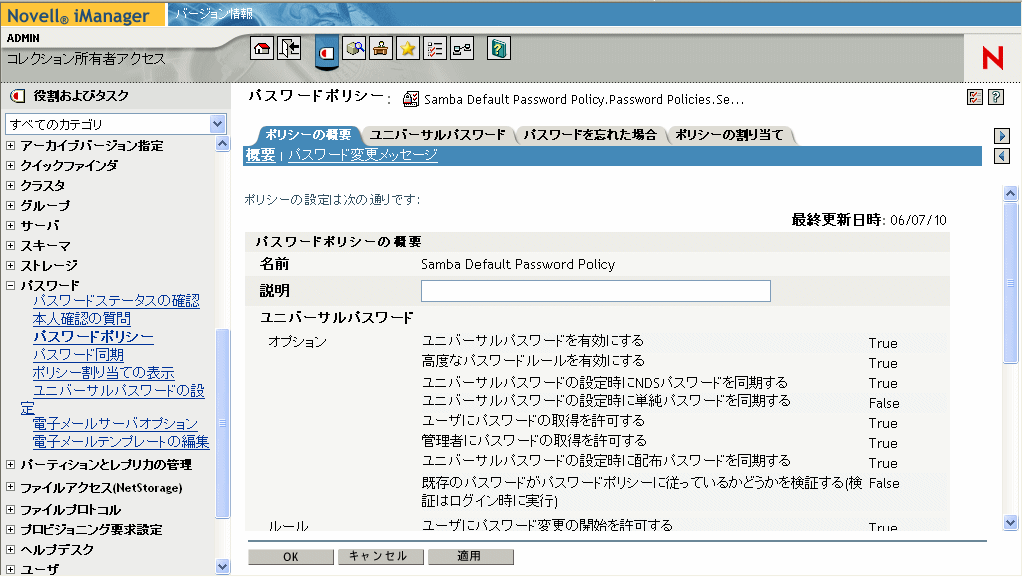The image size is (1022, 577).
Task: Expand プロビジョニング要求設定 node
Action: [x=10, y=529]
